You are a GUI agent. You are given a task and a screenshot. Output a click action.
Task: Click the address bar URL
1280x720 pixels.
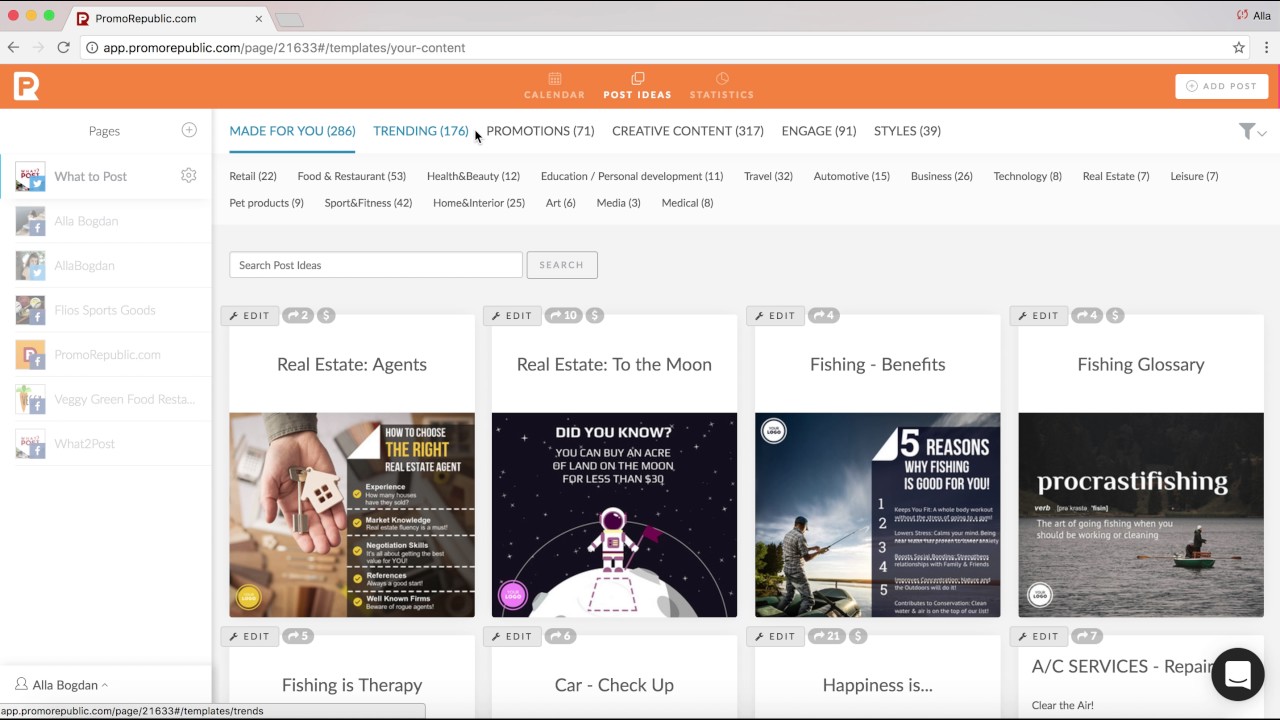[284, 47]
